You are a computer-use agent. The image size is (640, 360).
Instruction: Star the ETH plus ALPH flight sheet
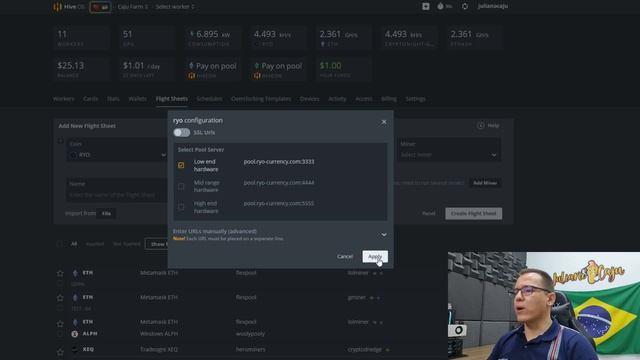tap(60, 324)
